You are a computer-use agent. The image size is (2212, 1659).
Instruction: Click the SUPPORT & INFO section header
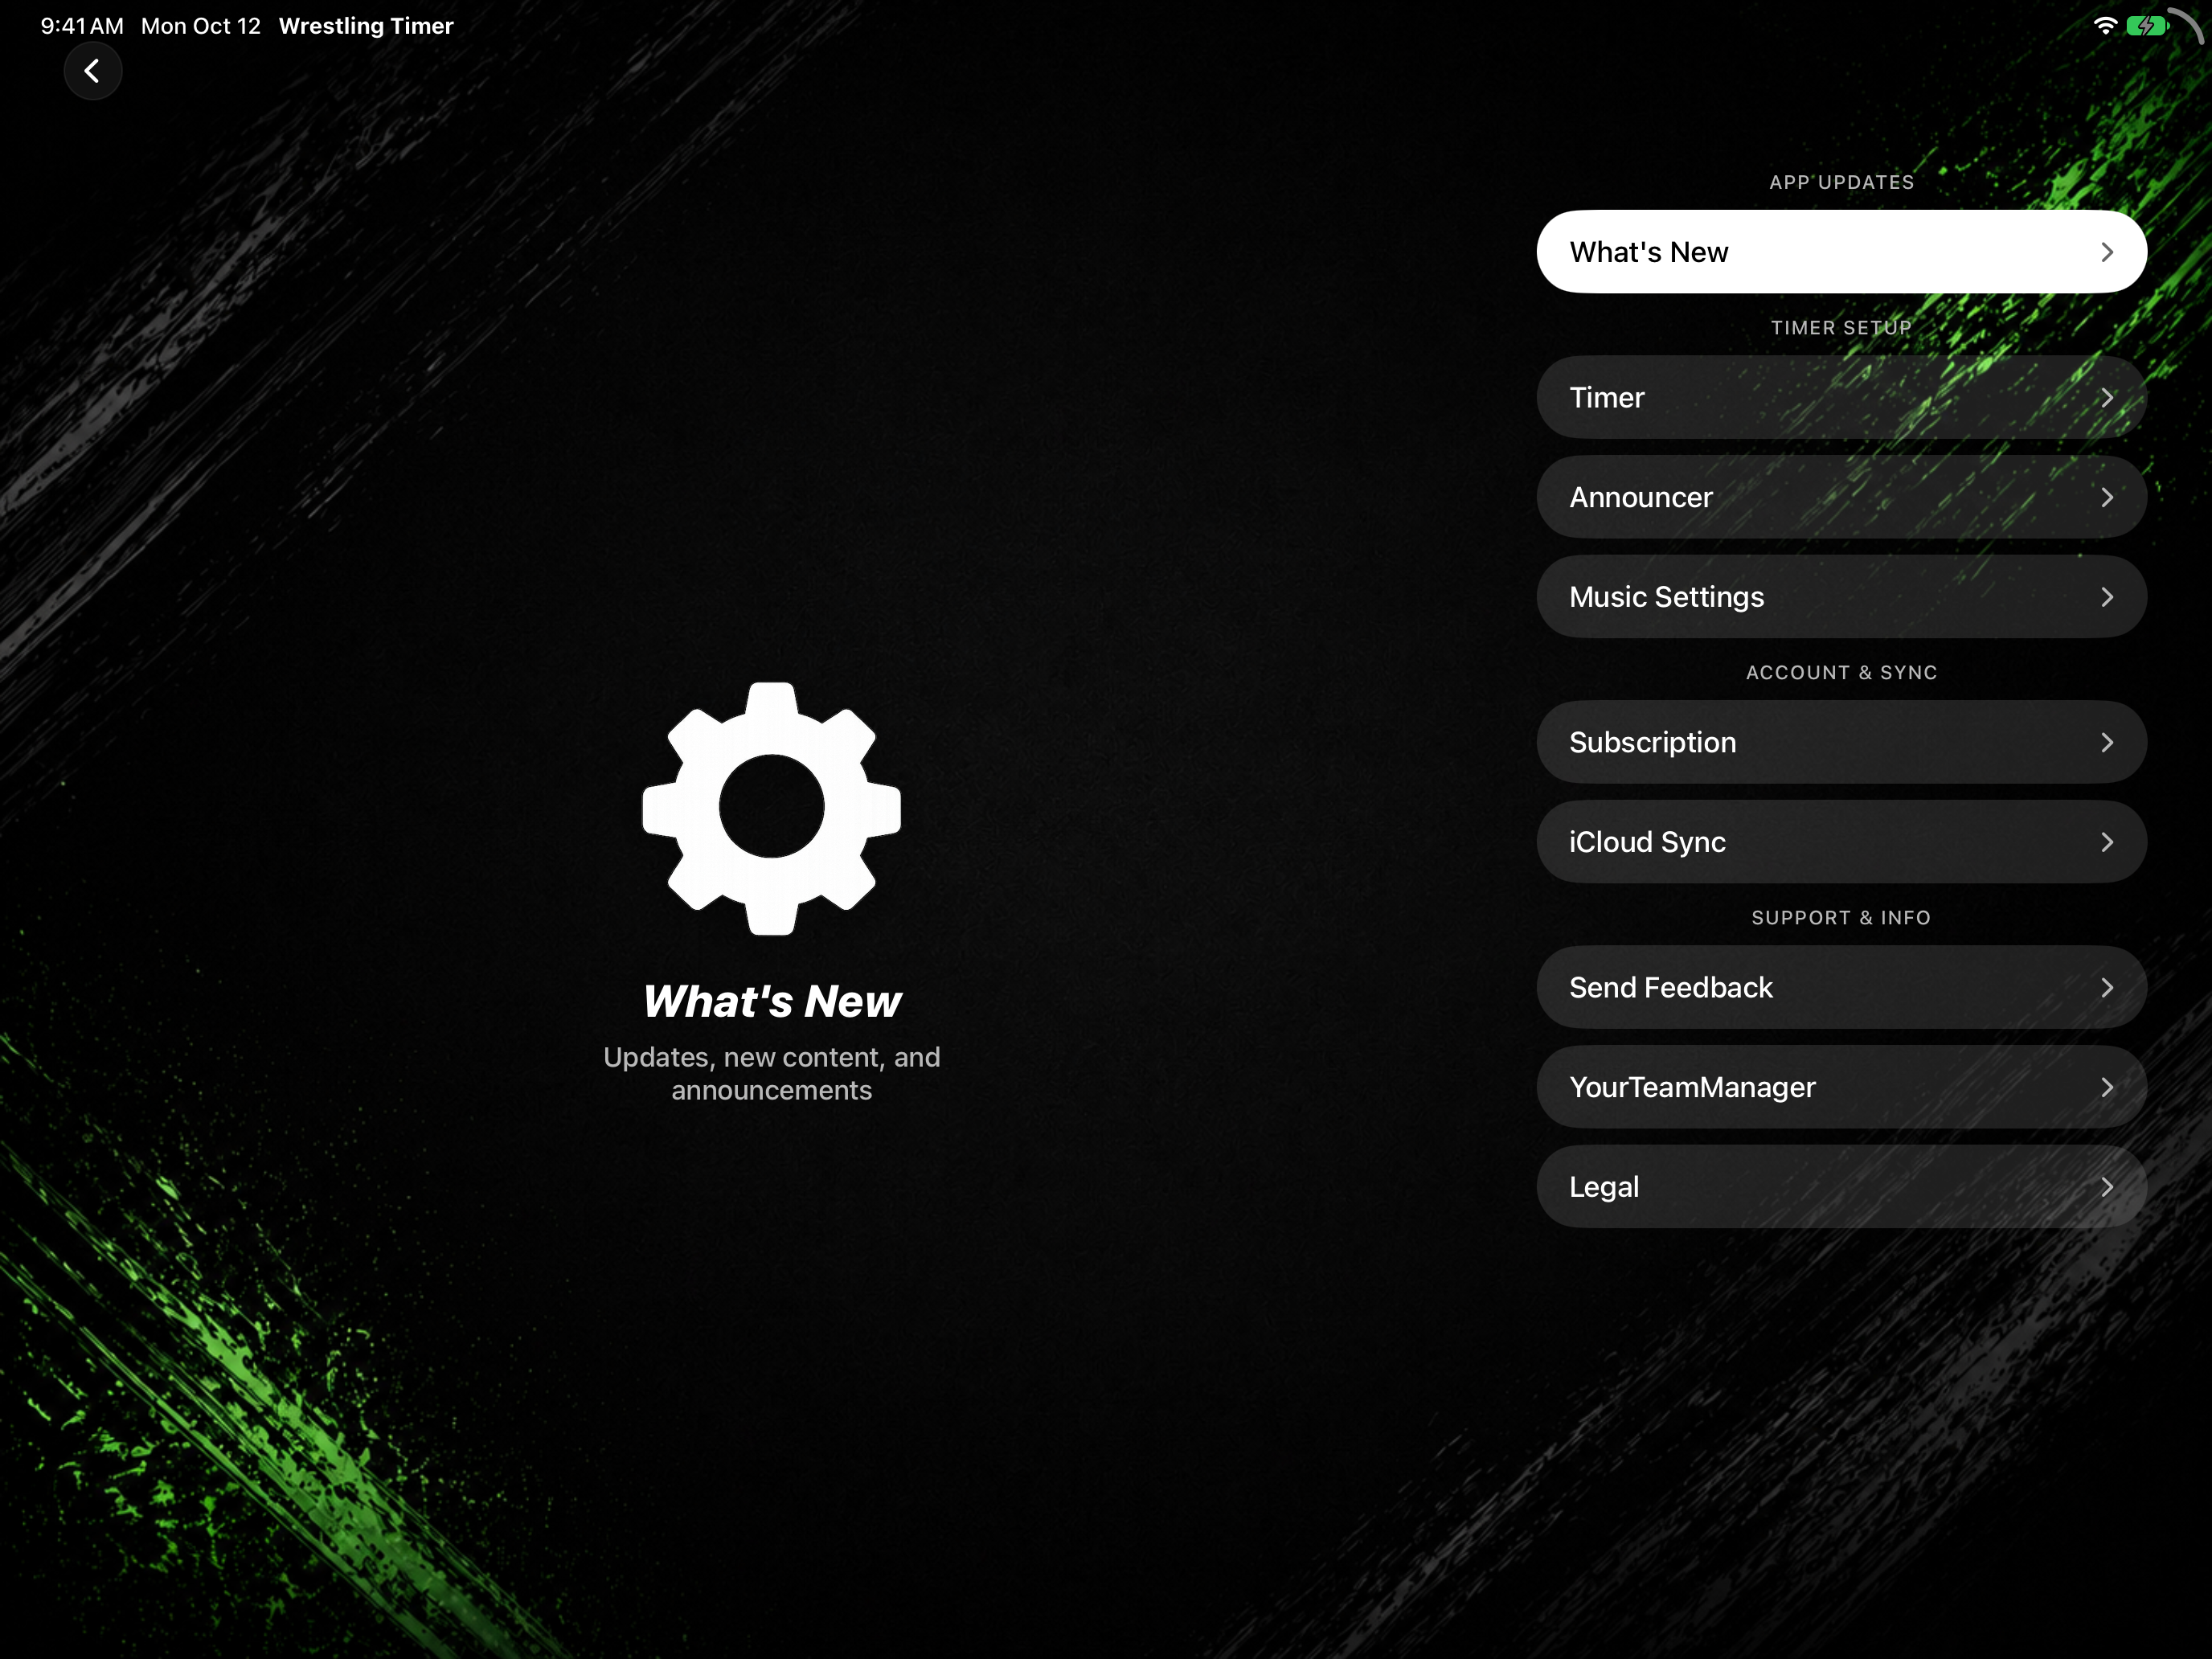1841,917
